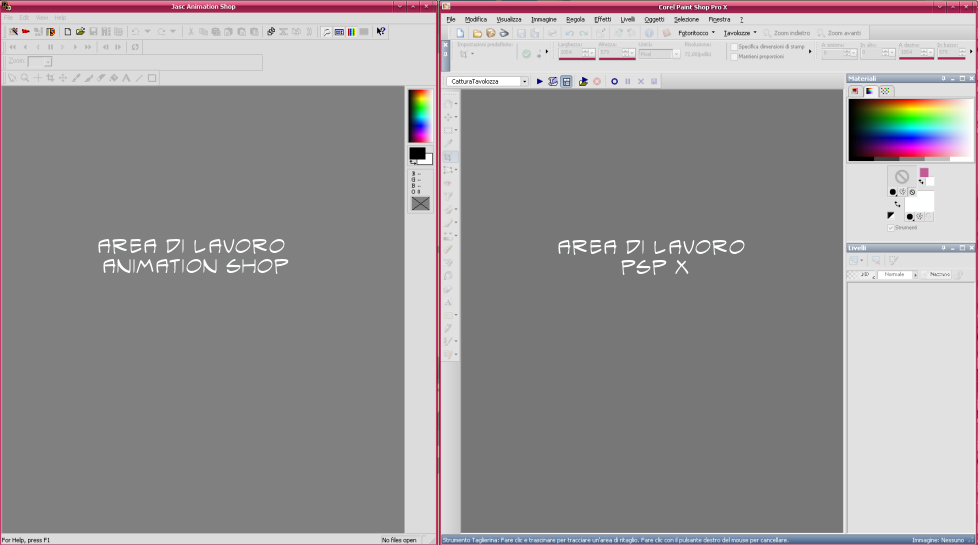Screen dimensions: 978x545
Task: Click the delete layer icon in Livelli panel
Action: coord(876,261)
